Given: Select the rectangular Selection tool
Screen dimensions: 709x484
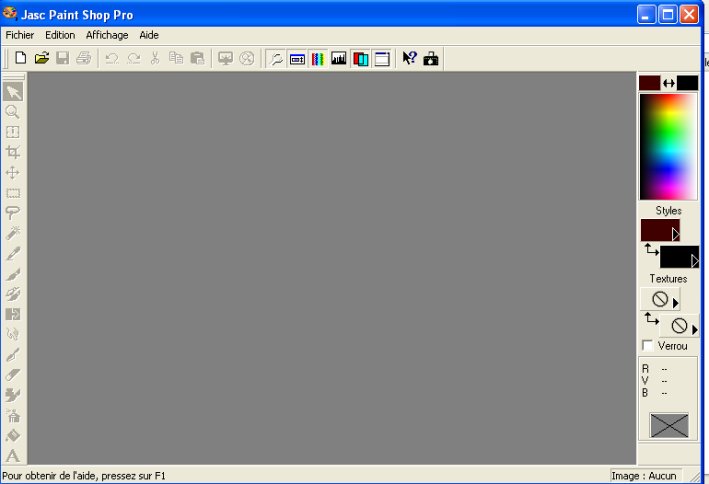Looking at the screenshot, I should [13, 193].
